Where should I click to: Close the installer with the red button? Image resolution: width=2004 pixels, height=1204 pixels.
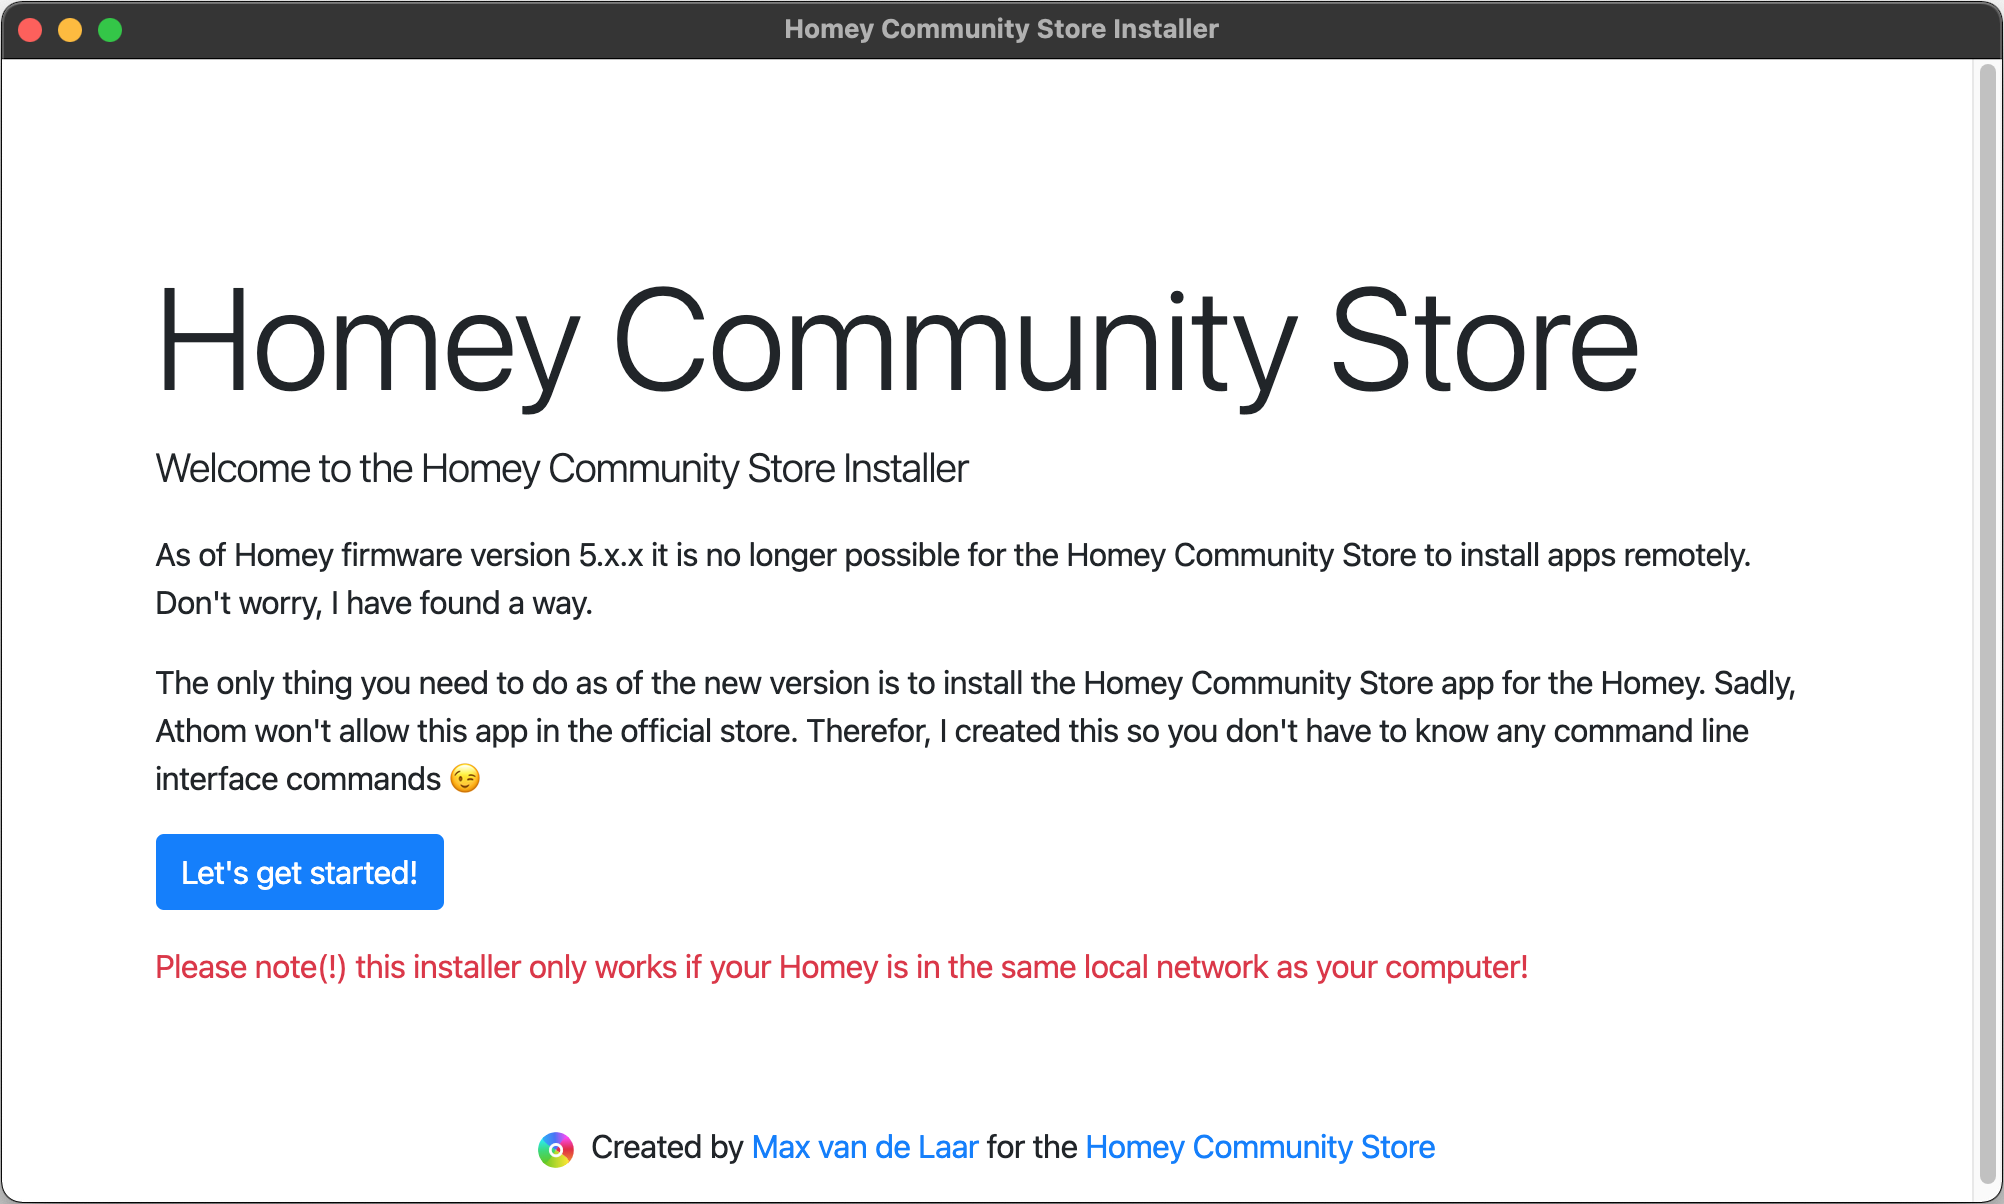pos(30,30)
